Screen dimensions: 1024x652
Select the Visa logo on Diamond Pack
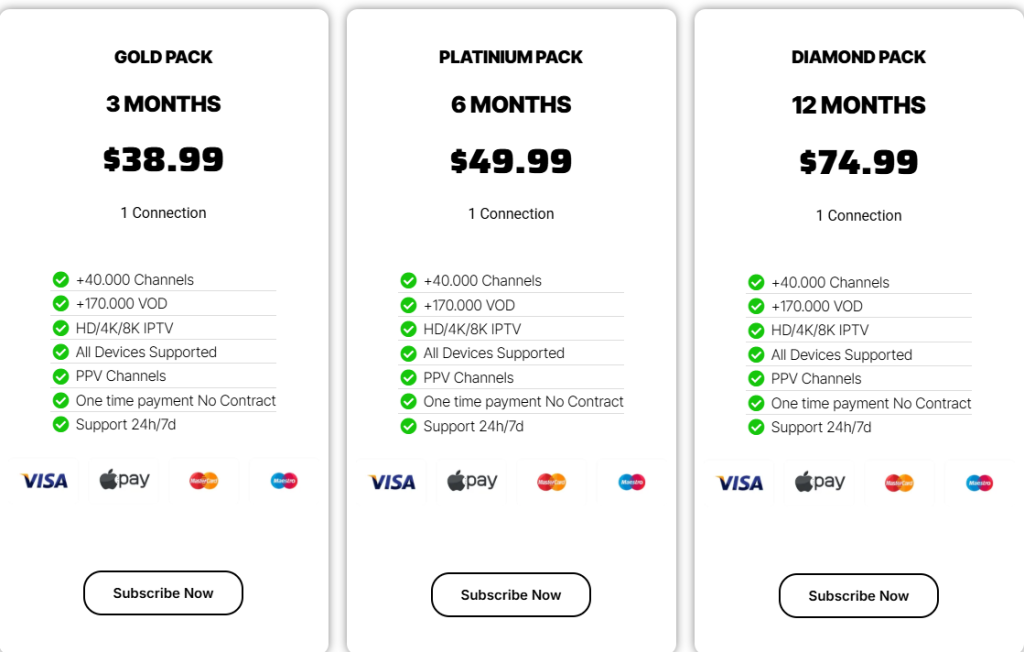[739, 483]
